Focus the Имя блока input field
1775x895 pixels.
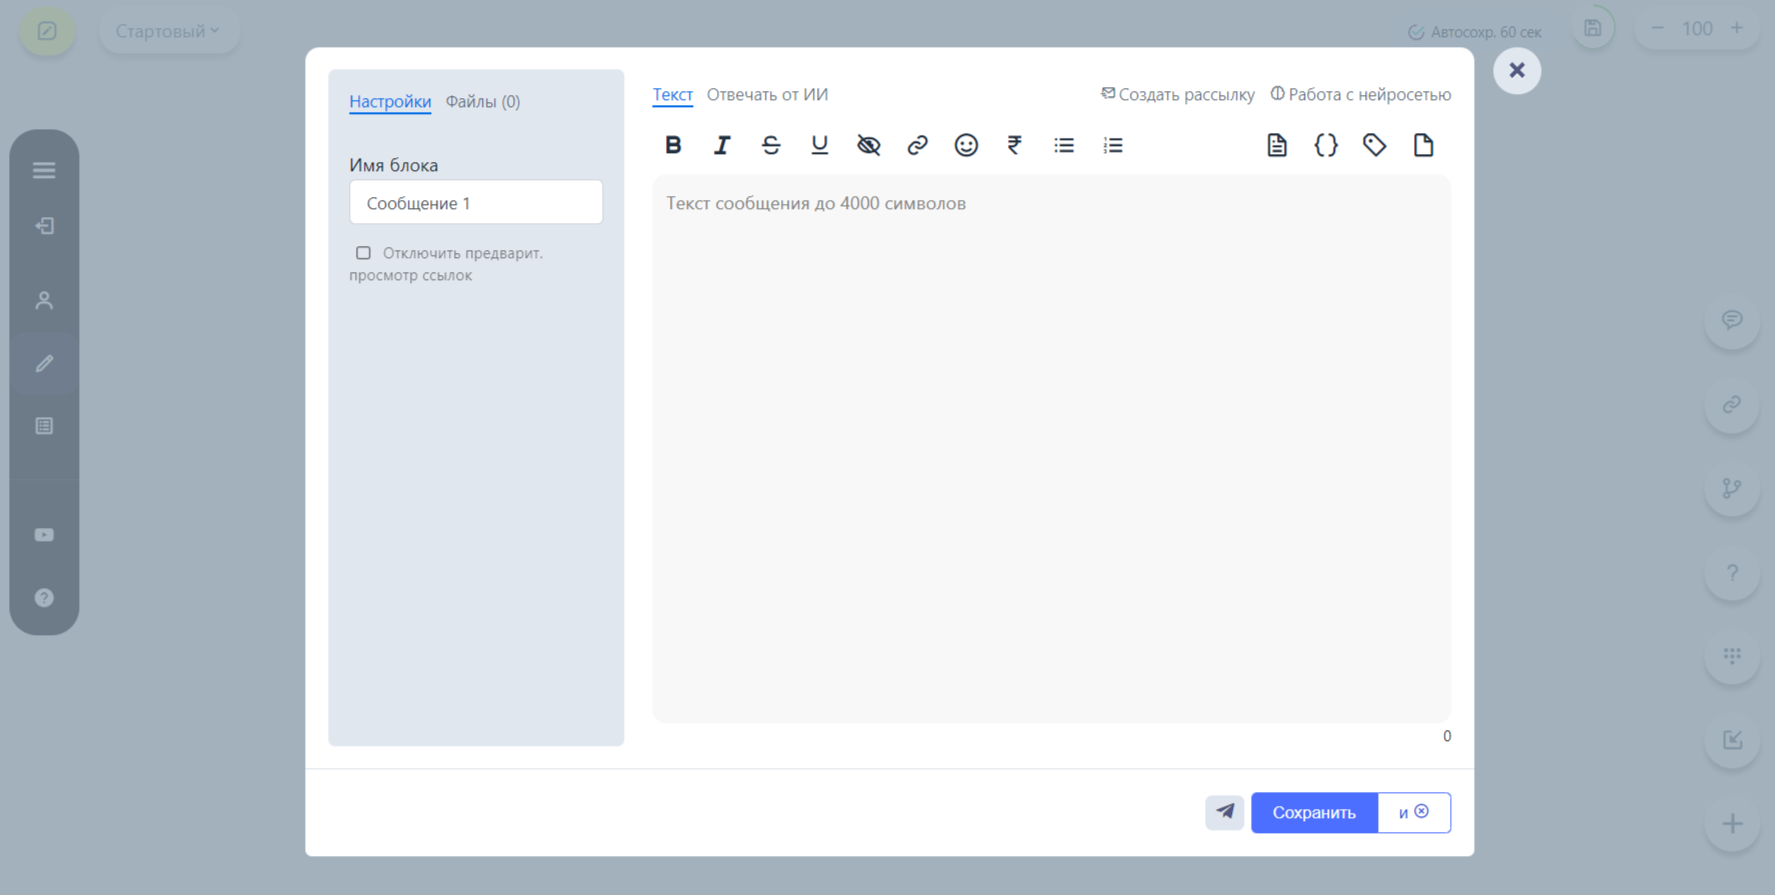476,203
